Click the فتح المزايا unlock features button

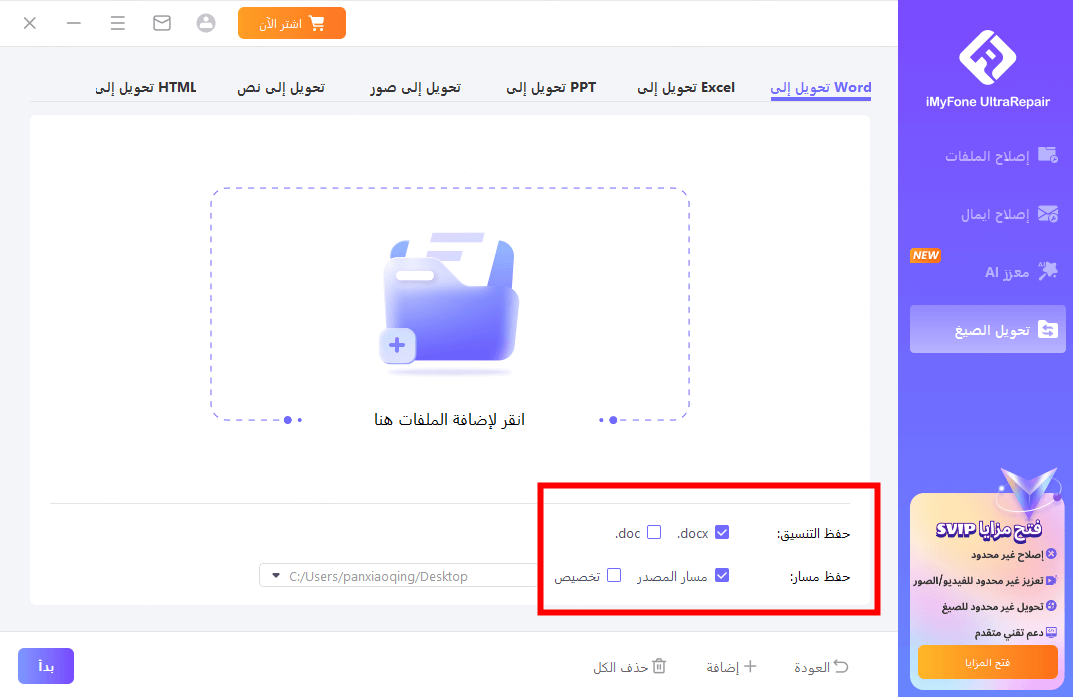point(987,662)
